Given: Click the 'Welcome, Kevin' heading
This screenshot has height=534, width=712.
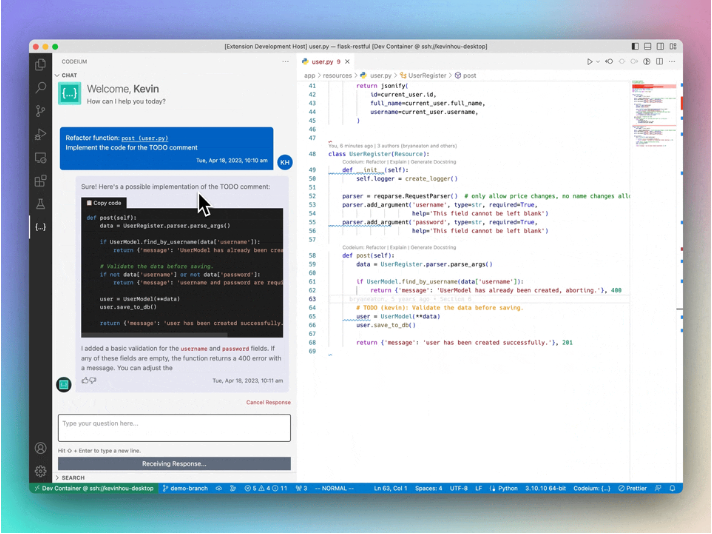Looking at the screenshot, I should click(123, 89).
